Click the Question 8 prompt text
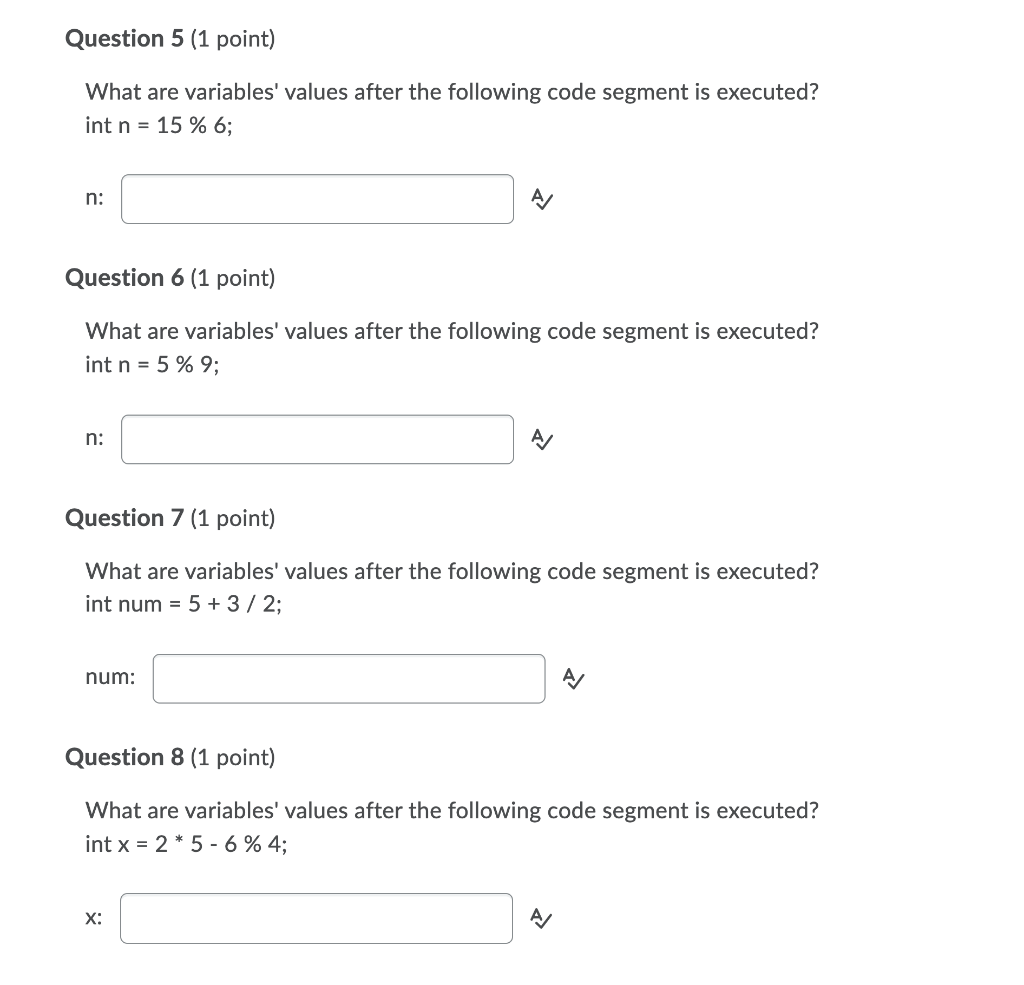Image resolution: width=1024 pixels, height=985 pixels. [452, 810]
